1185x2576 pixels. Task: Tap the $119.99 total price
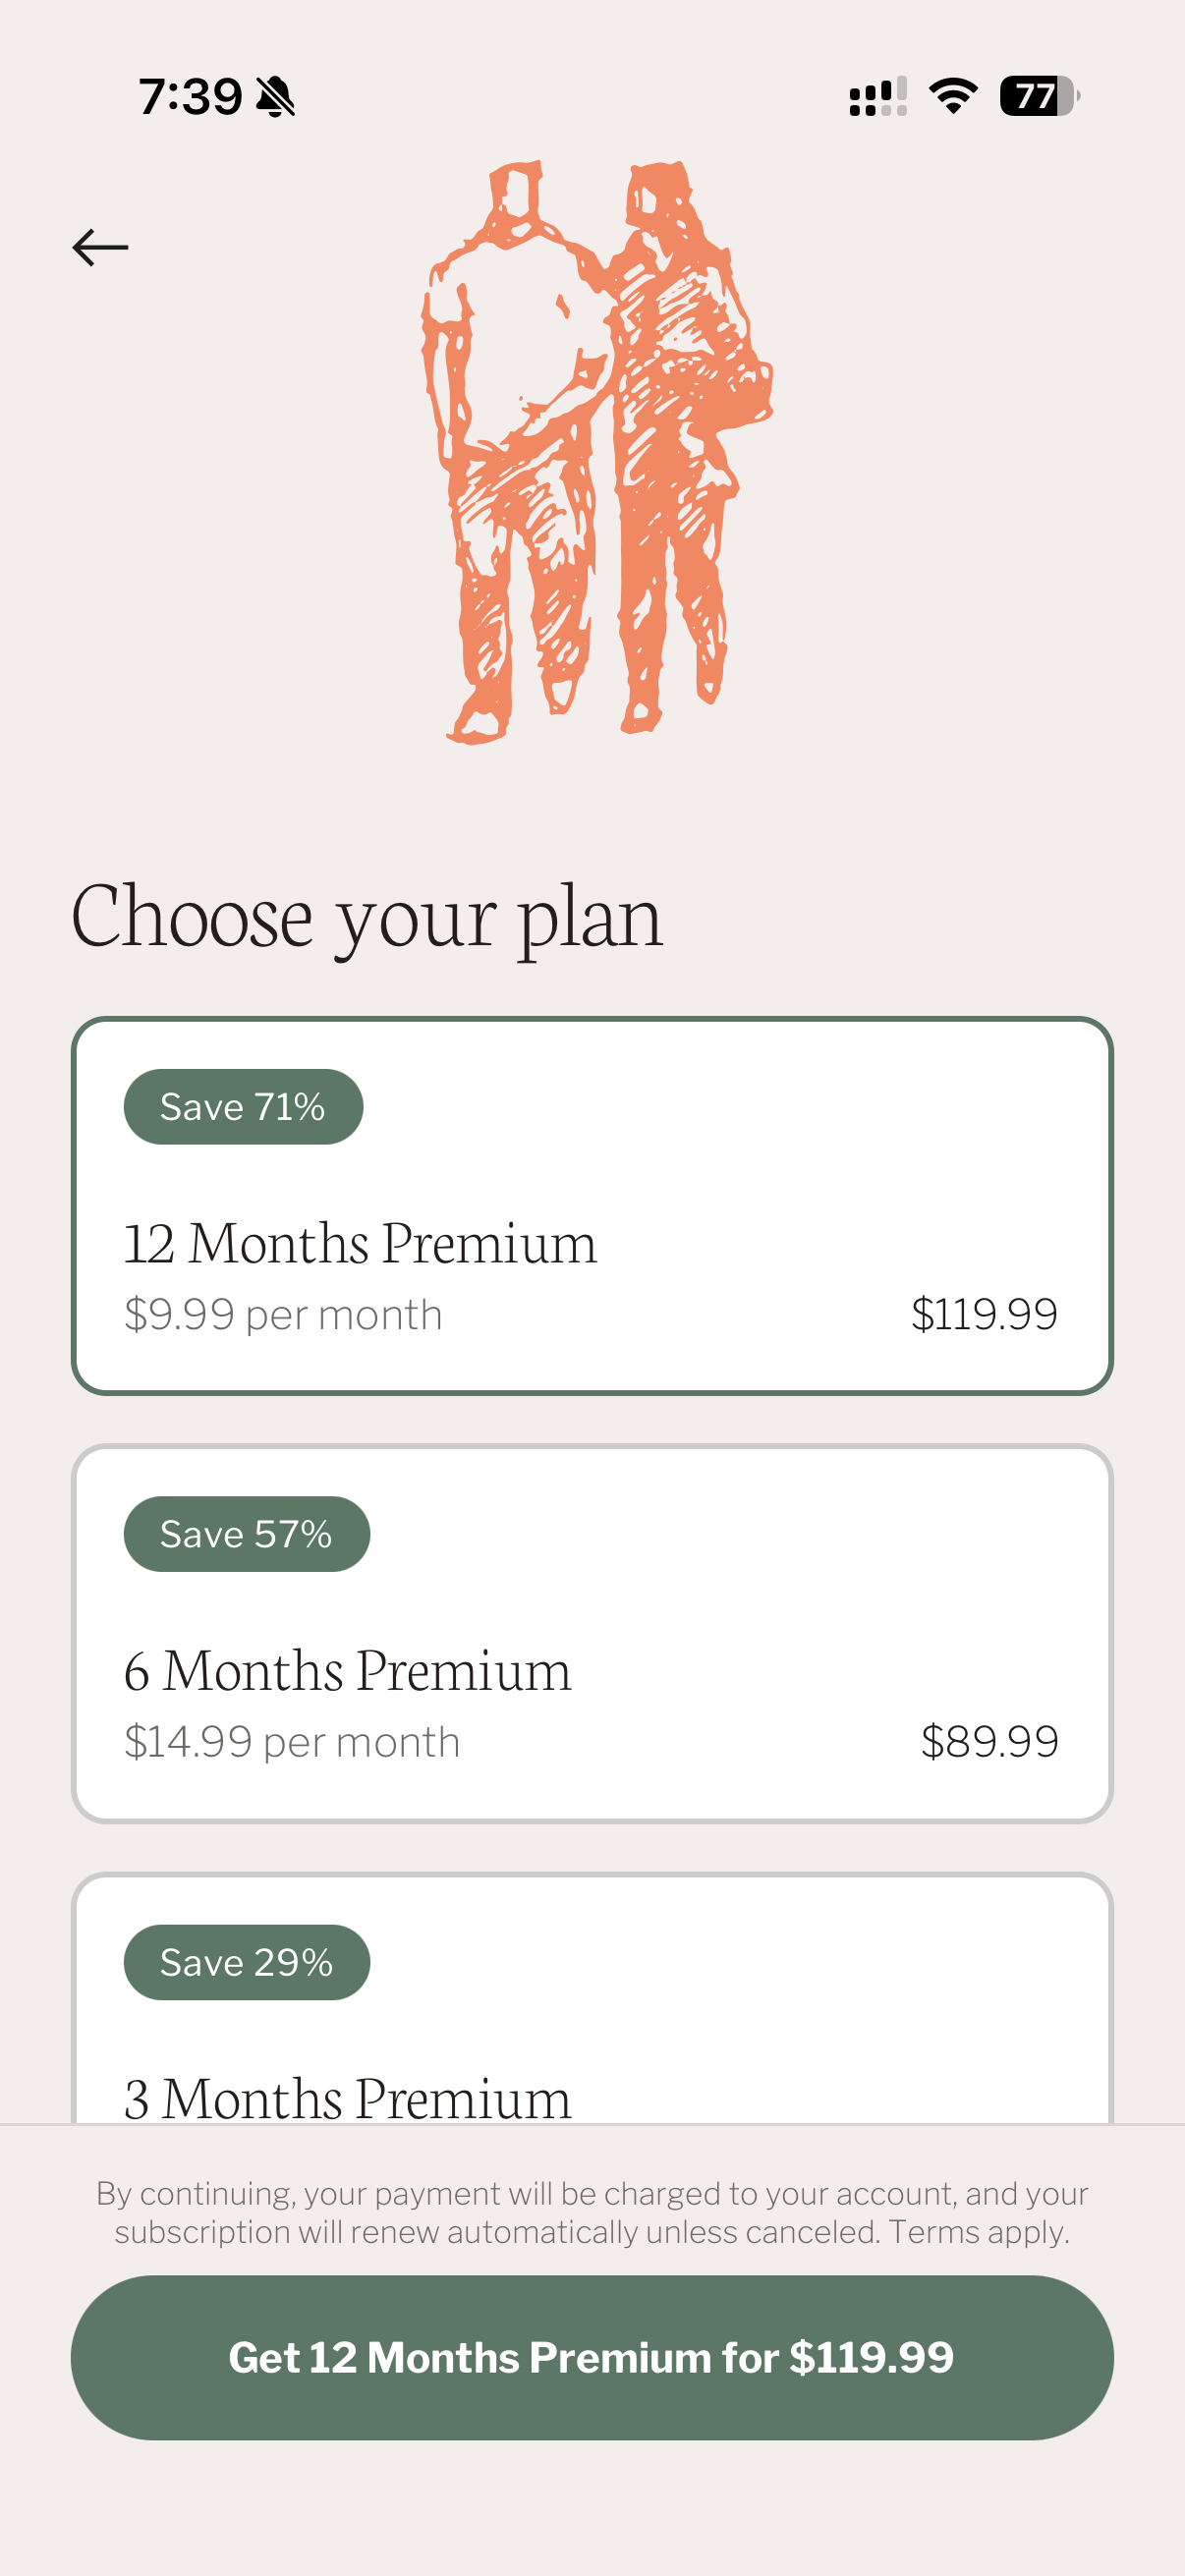click(984, 1313)
